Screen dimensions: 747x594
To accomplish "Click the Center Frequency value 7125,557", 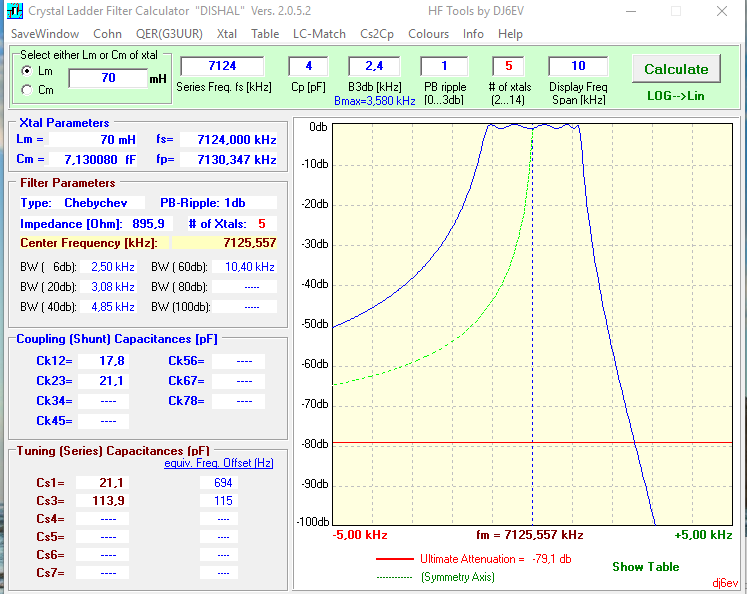I will click(224, 243).
